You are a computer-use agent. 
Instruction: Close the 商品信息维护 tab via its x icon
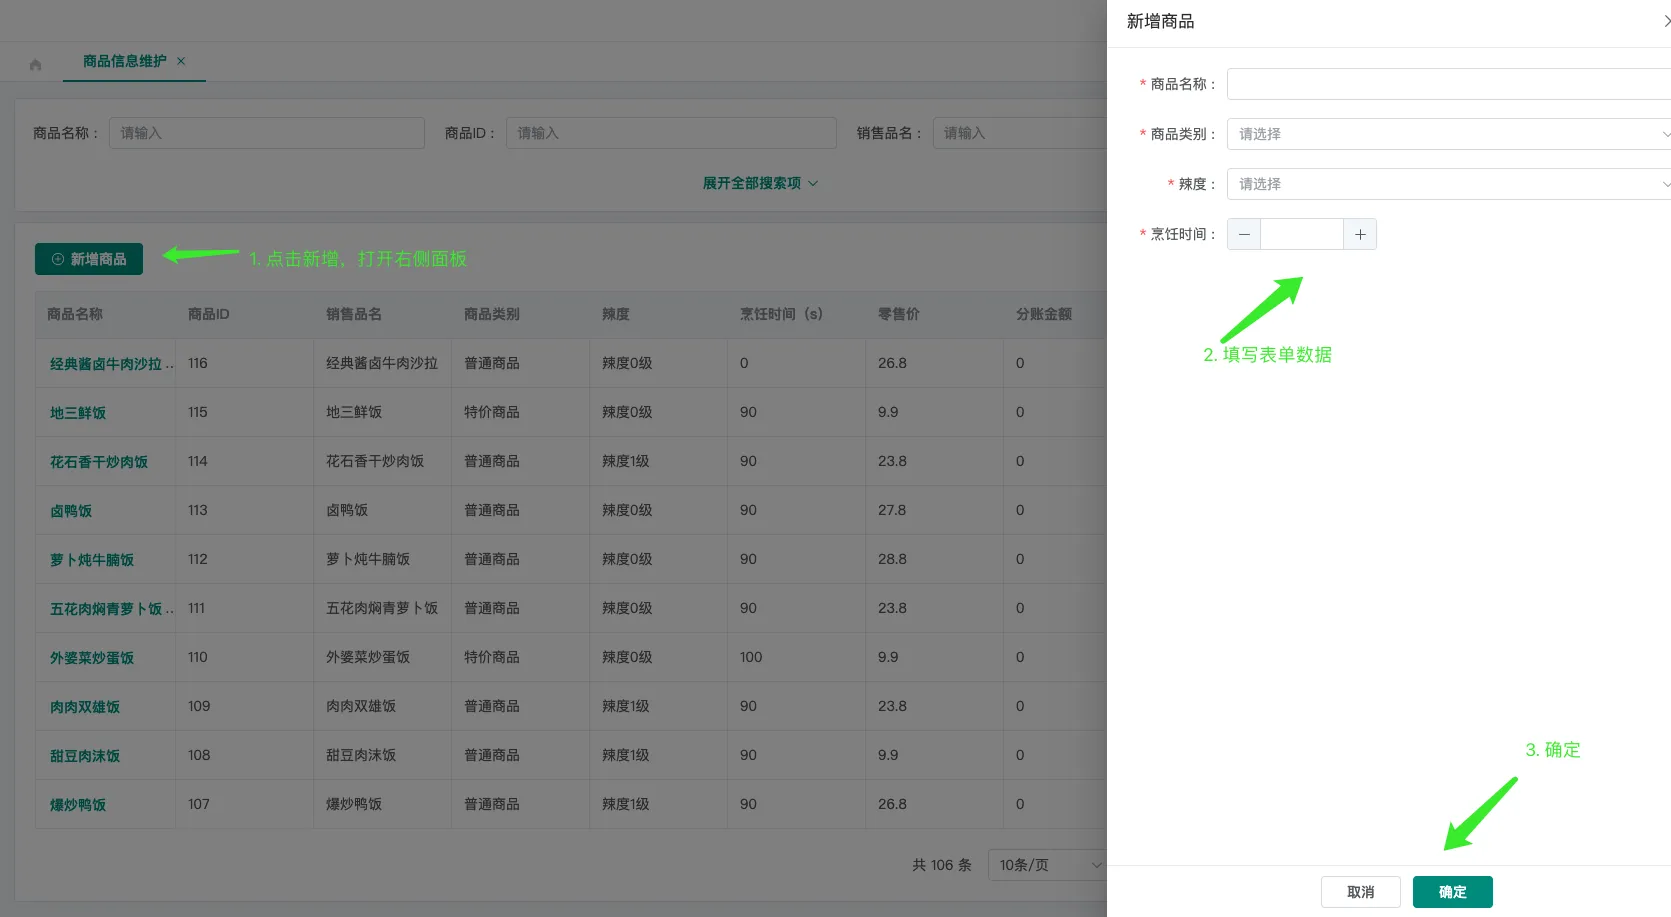click(x=181, y=61)
